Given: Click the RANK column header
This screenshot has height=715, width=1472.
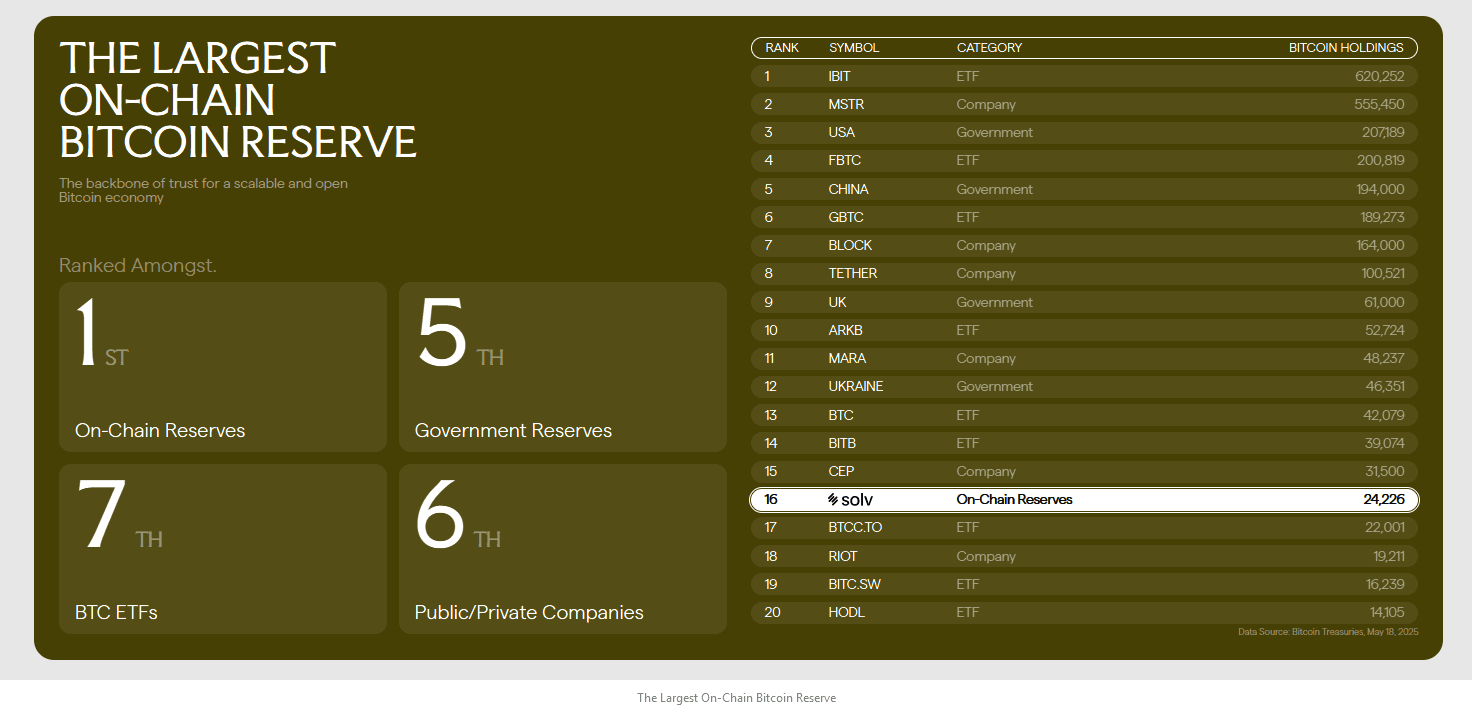Looking at the screenshot, I should (782, 48).
